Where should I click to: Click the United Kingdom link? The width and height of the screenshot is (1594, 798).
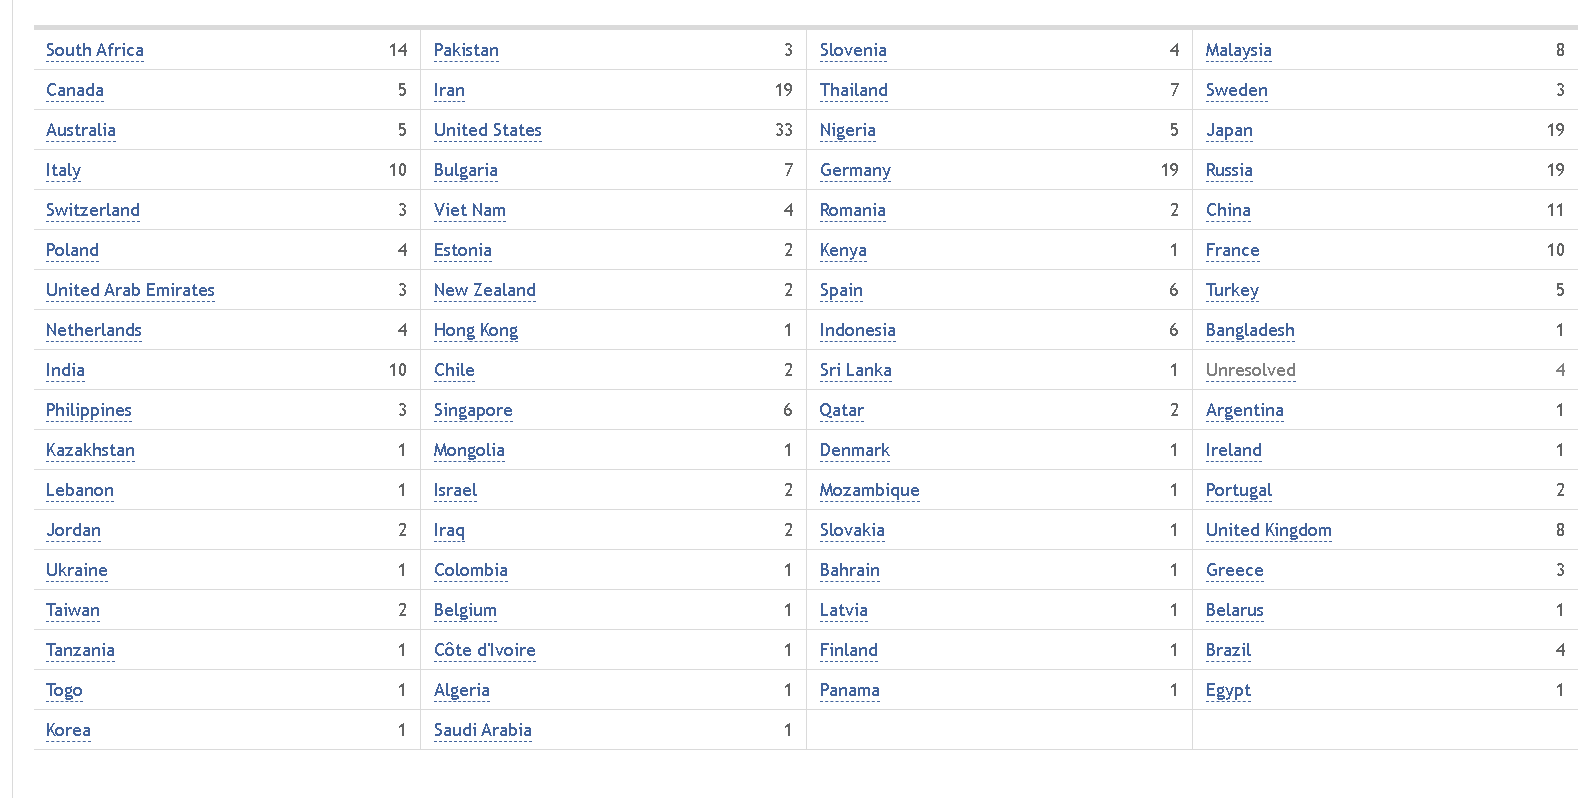[1268, 530]
